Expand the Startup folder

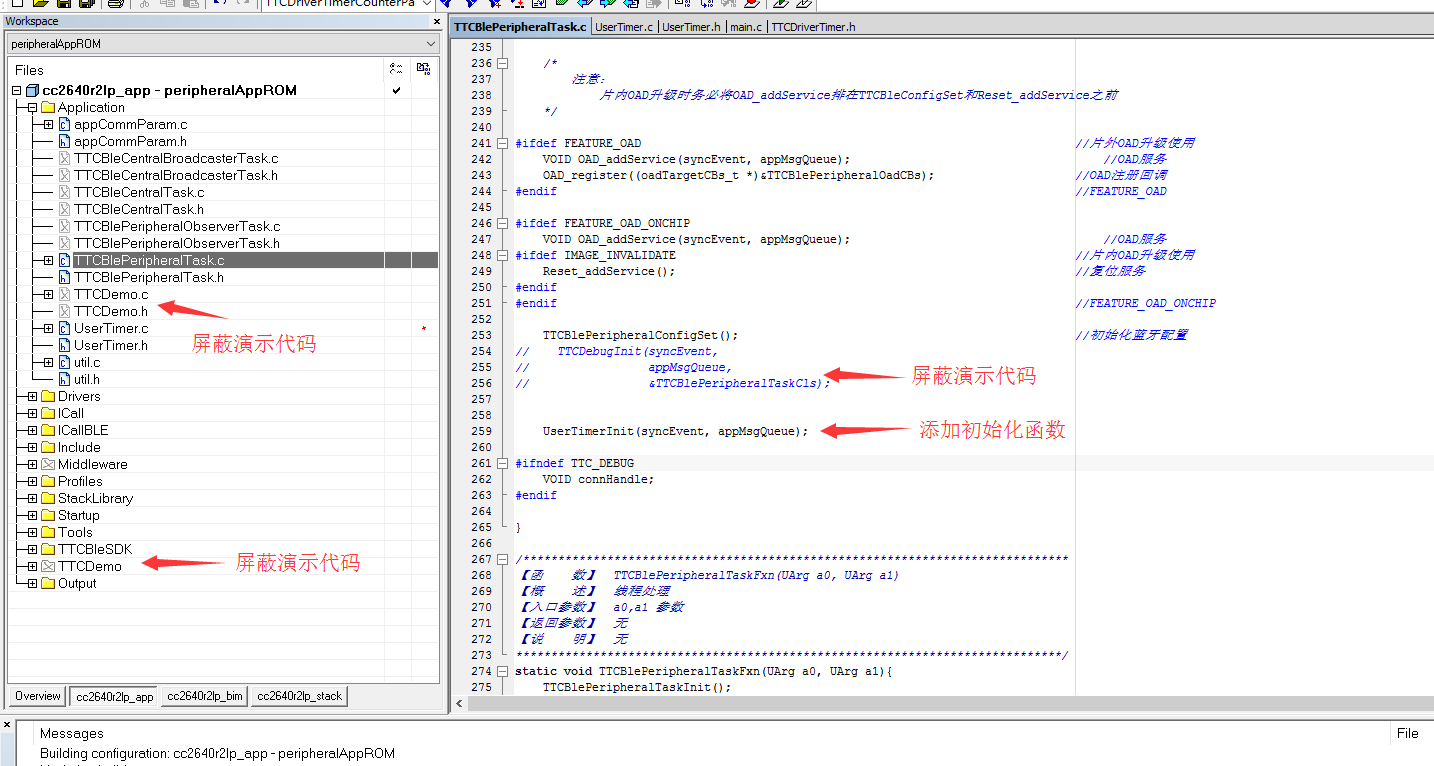tap(32, 515)
